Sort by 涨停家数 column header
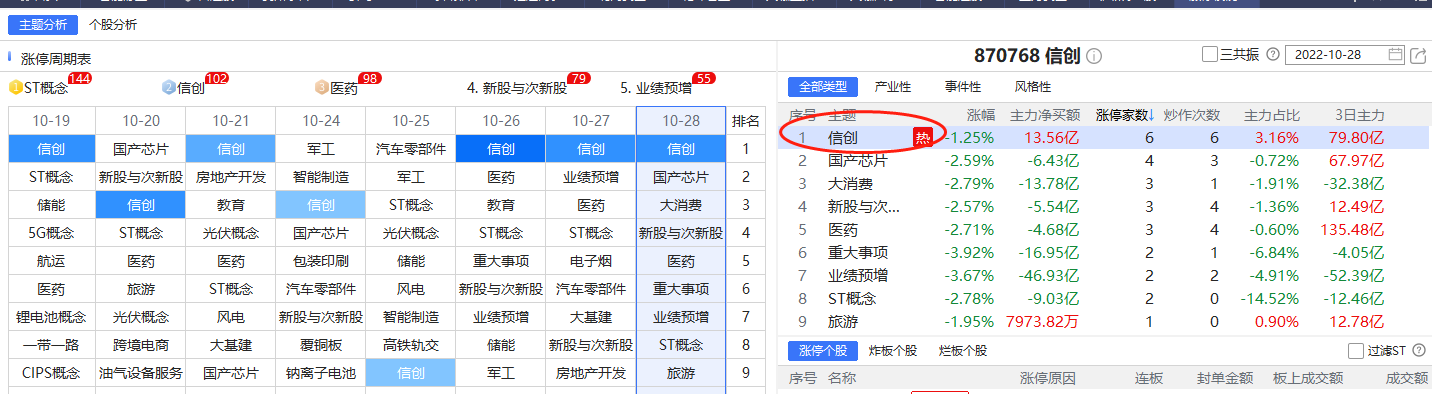Screen dimensions: 1432x394 click(x=1125, y=115)
